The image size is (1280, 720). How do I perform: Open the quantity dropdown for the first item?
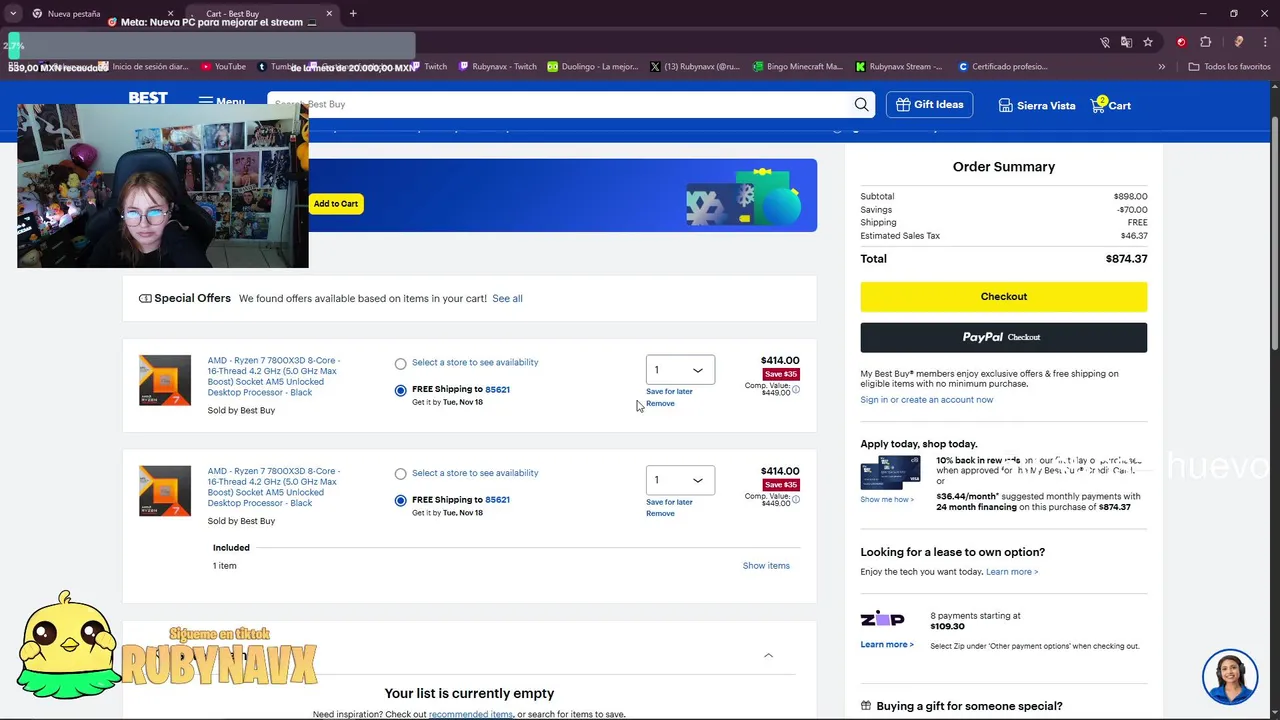tap(680, 370)
